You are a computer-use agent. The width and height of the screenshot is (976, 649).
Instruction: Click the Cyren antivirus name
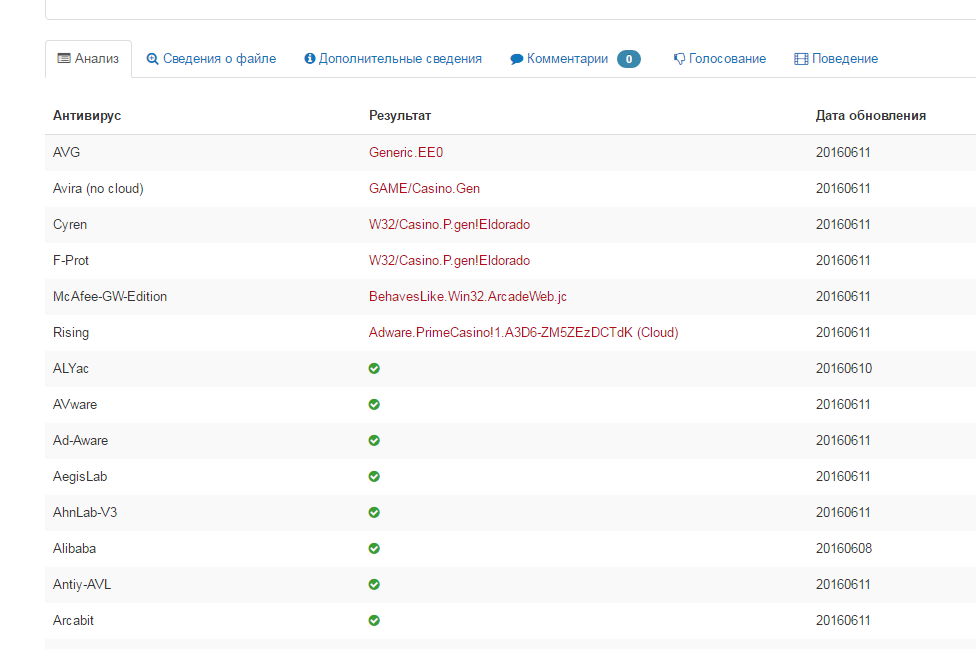(x=70, y=225)
